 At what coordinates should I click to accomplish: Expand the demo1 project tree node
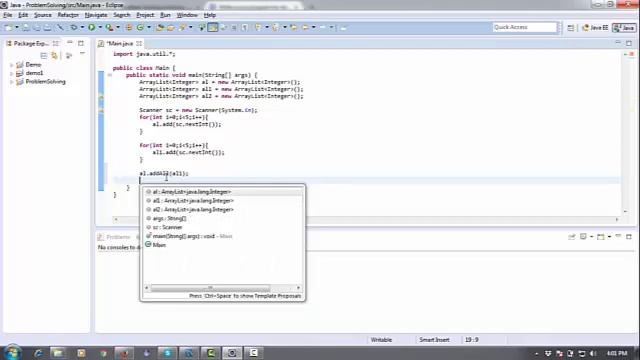pyautogui.click(x=11, y=73)
